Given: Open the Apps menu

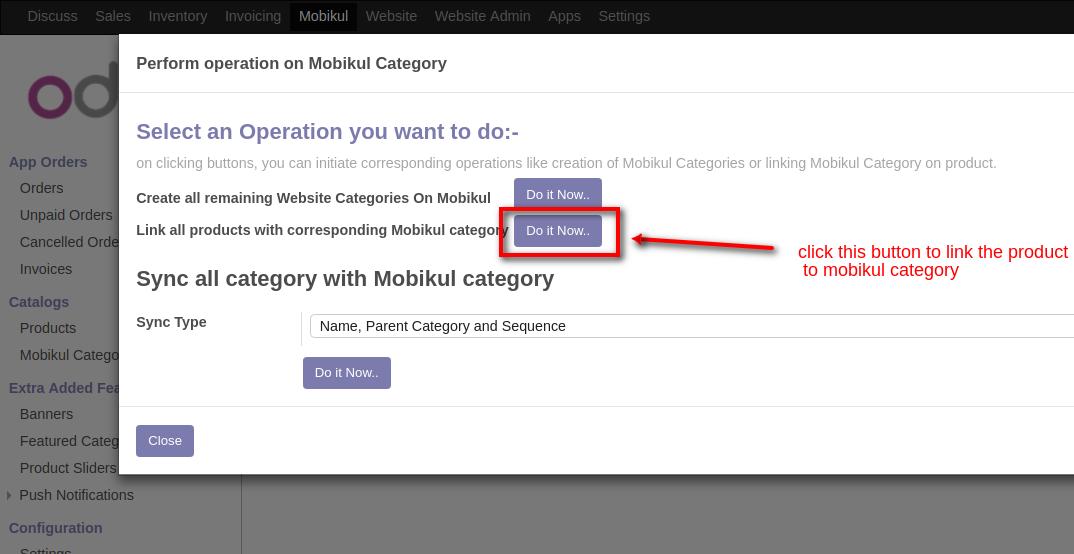Looking at the screenshot, I should [564, 16].
